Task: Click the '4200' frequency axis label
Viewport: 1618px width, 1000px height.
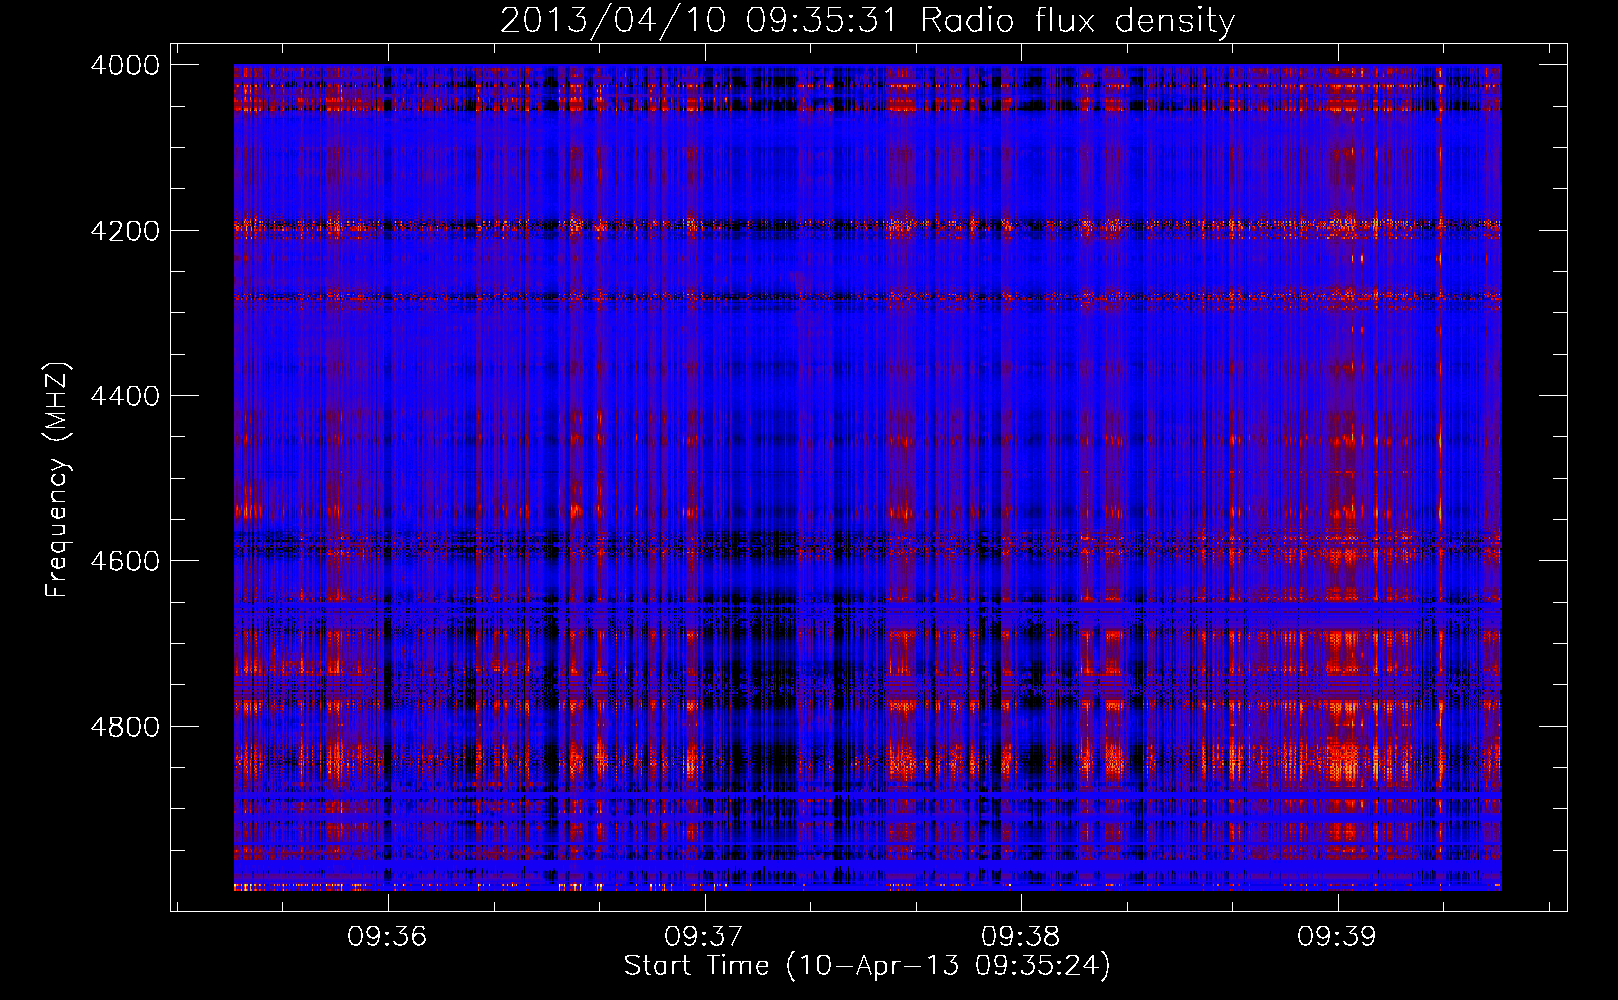Action: [125, 231]
